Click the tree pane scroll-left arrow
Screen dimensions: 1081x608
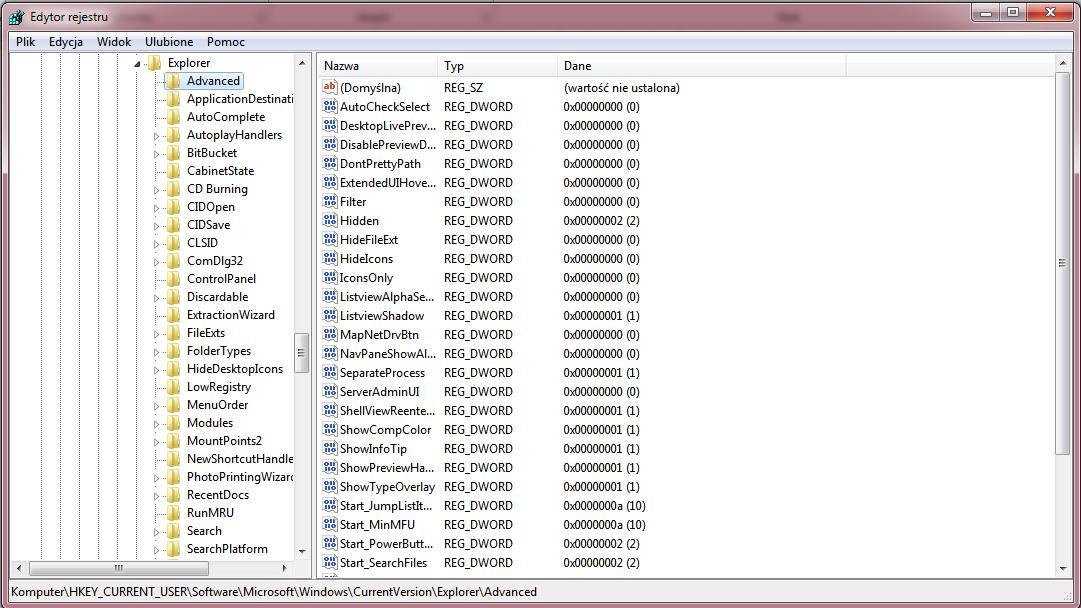point(19,568)
